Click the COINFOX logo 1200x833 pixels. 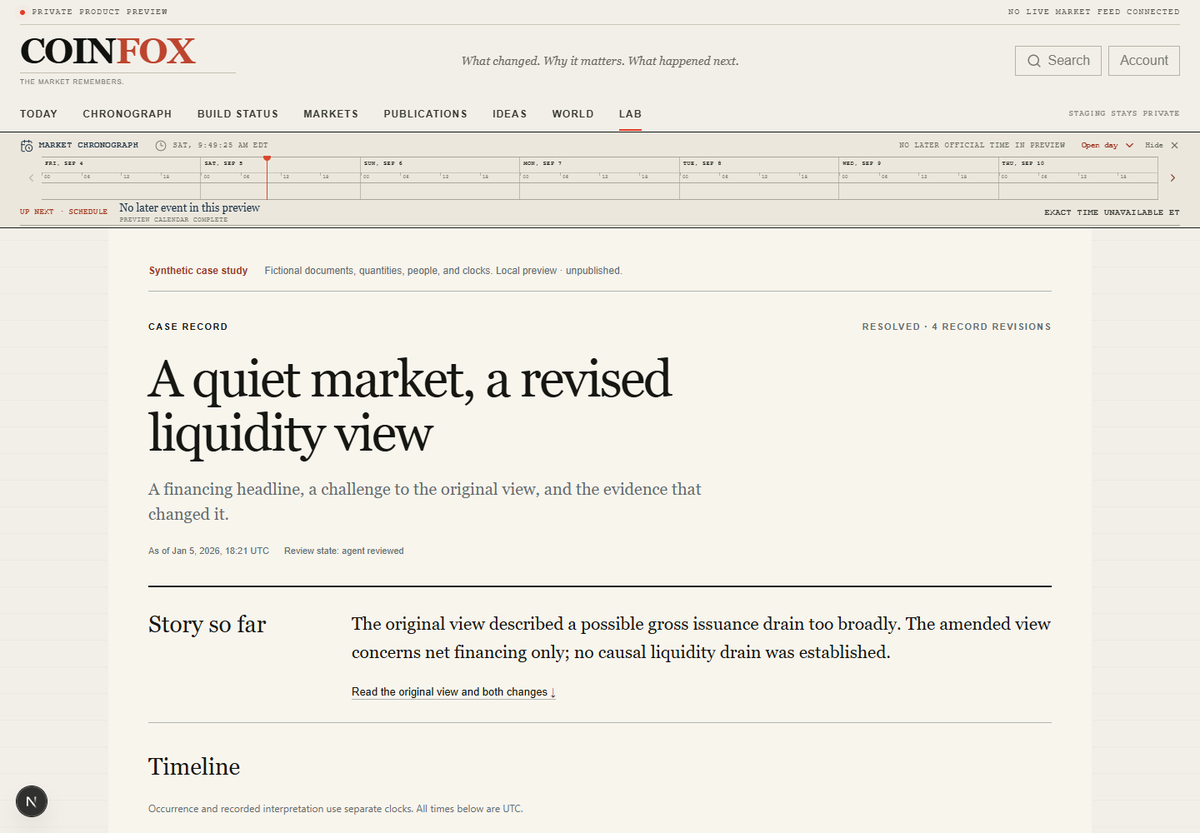tap(108, 51)
